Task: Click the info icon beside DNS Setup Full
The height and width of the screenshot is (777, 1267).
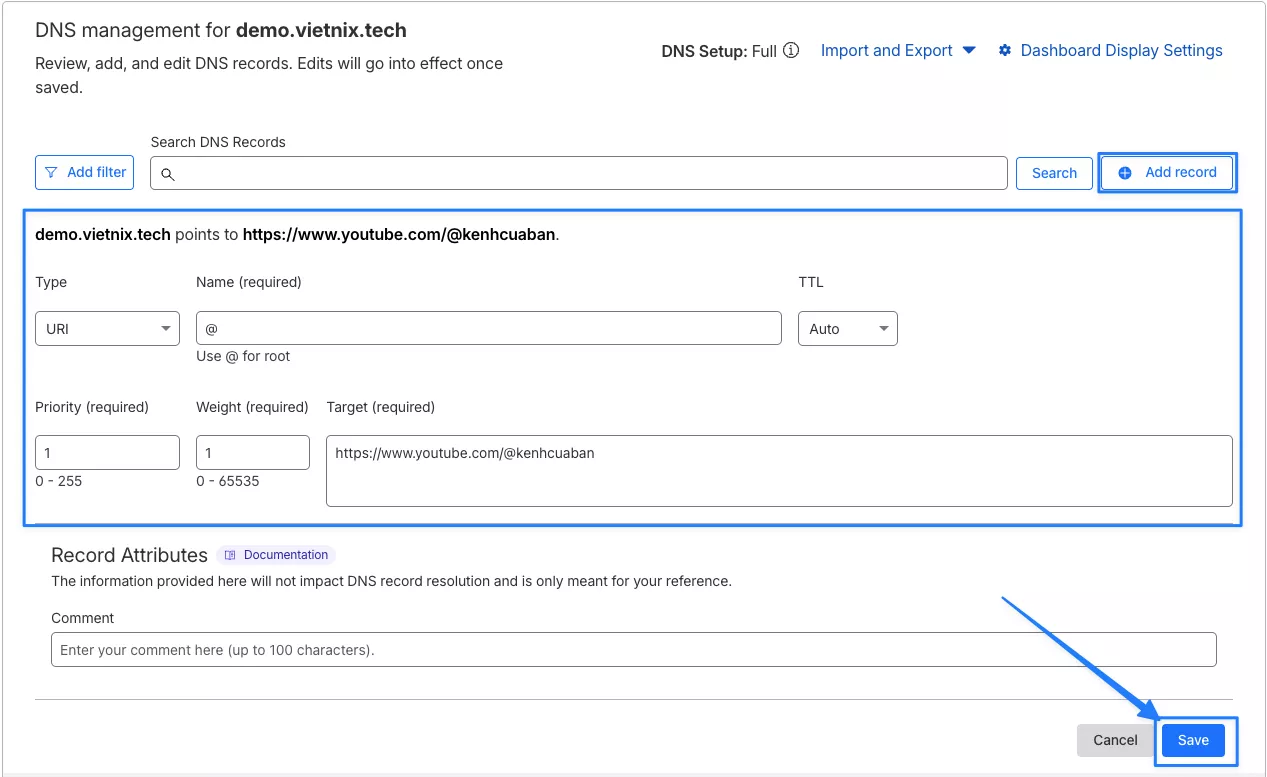Action: pos(791,50)
